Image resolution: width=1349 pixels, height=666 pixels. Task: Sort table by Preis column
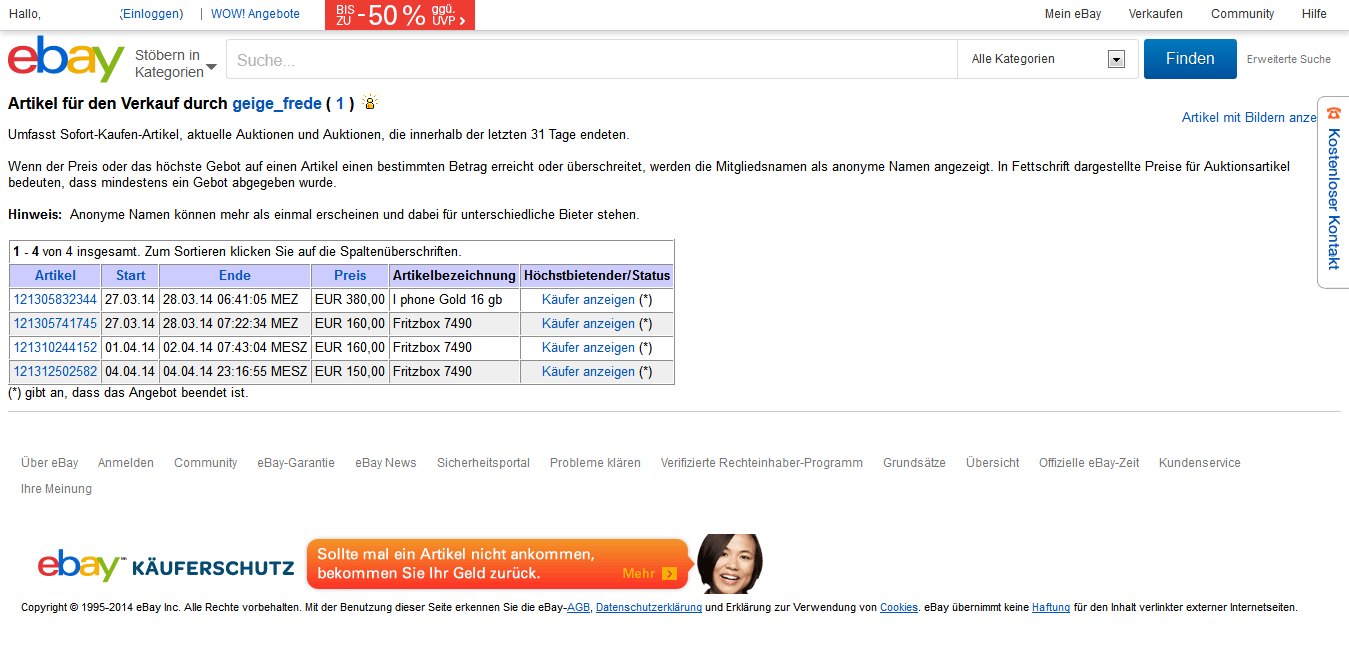[350, 275]
